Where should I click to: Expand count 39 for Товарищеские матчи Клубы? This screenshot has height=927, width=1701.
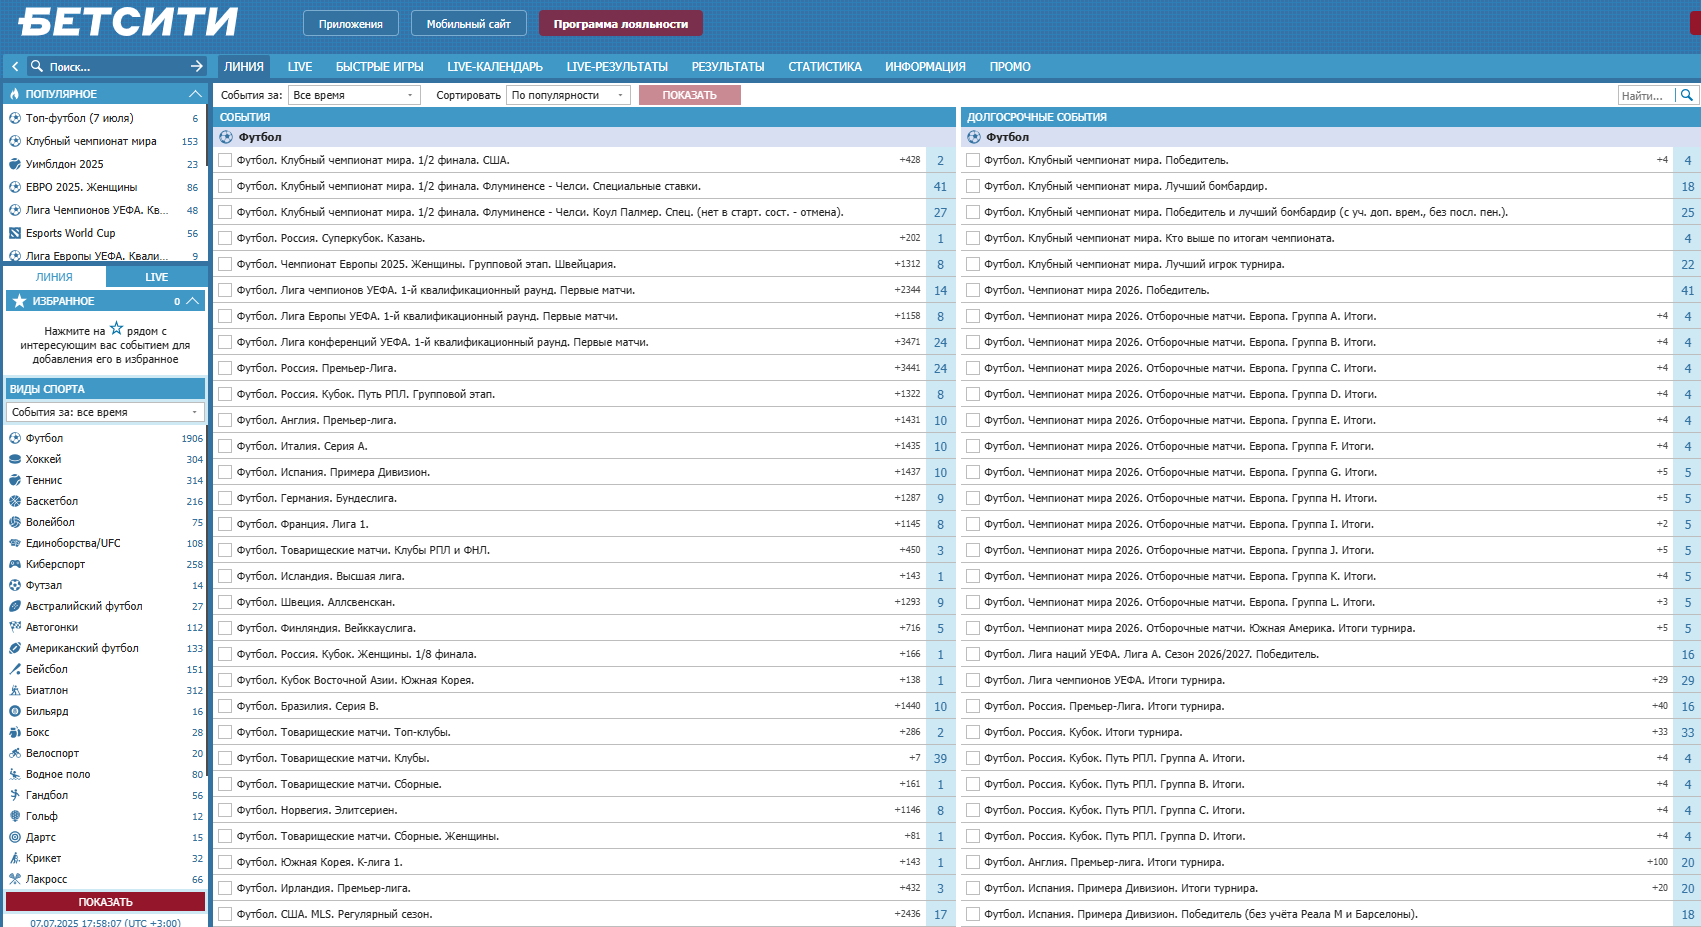coord(940,758)
